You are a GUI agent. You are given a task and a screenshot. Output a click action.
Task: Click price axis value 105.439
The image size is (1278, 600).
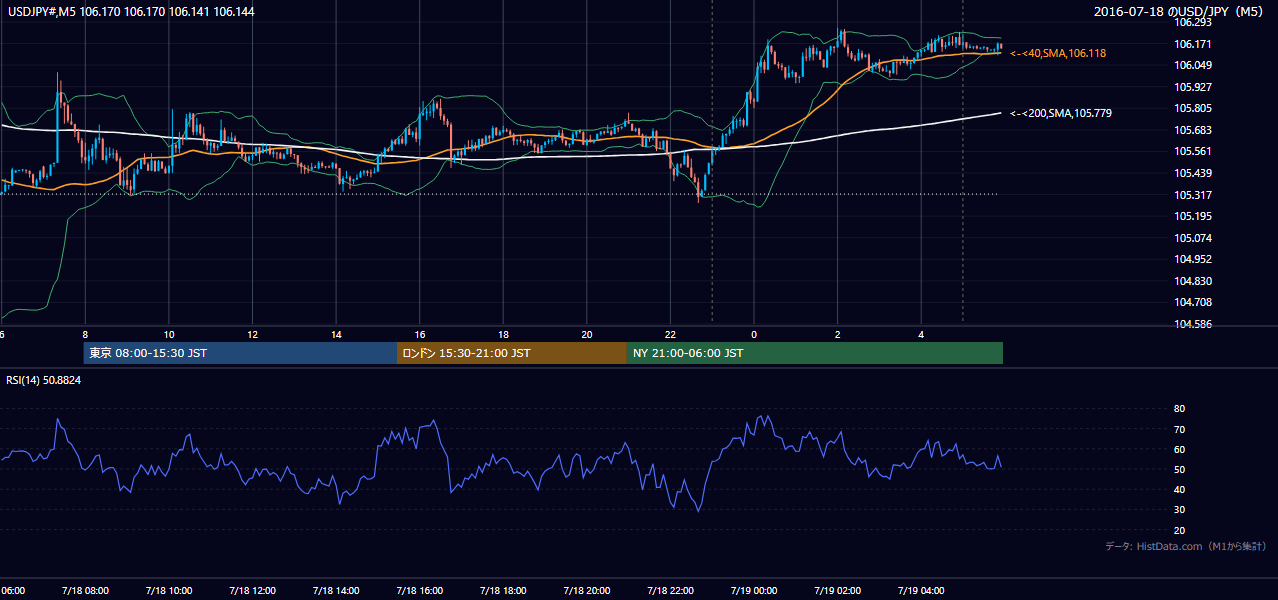pos(1194,173)
